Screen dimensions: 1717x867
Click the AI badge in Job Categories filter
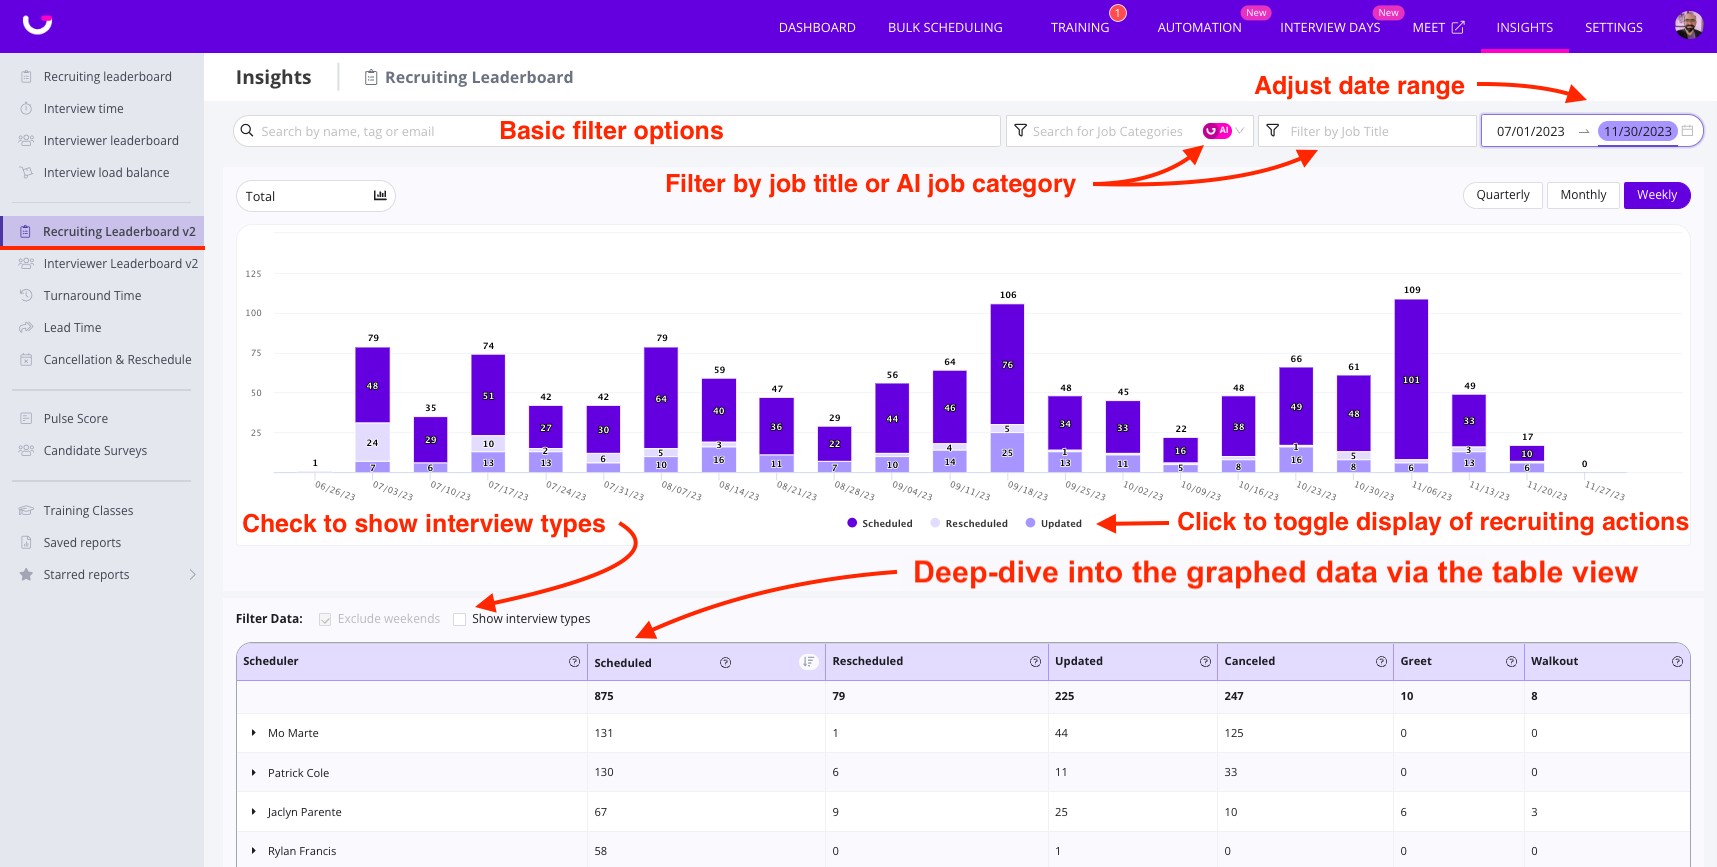click(x=1217, y=131)
